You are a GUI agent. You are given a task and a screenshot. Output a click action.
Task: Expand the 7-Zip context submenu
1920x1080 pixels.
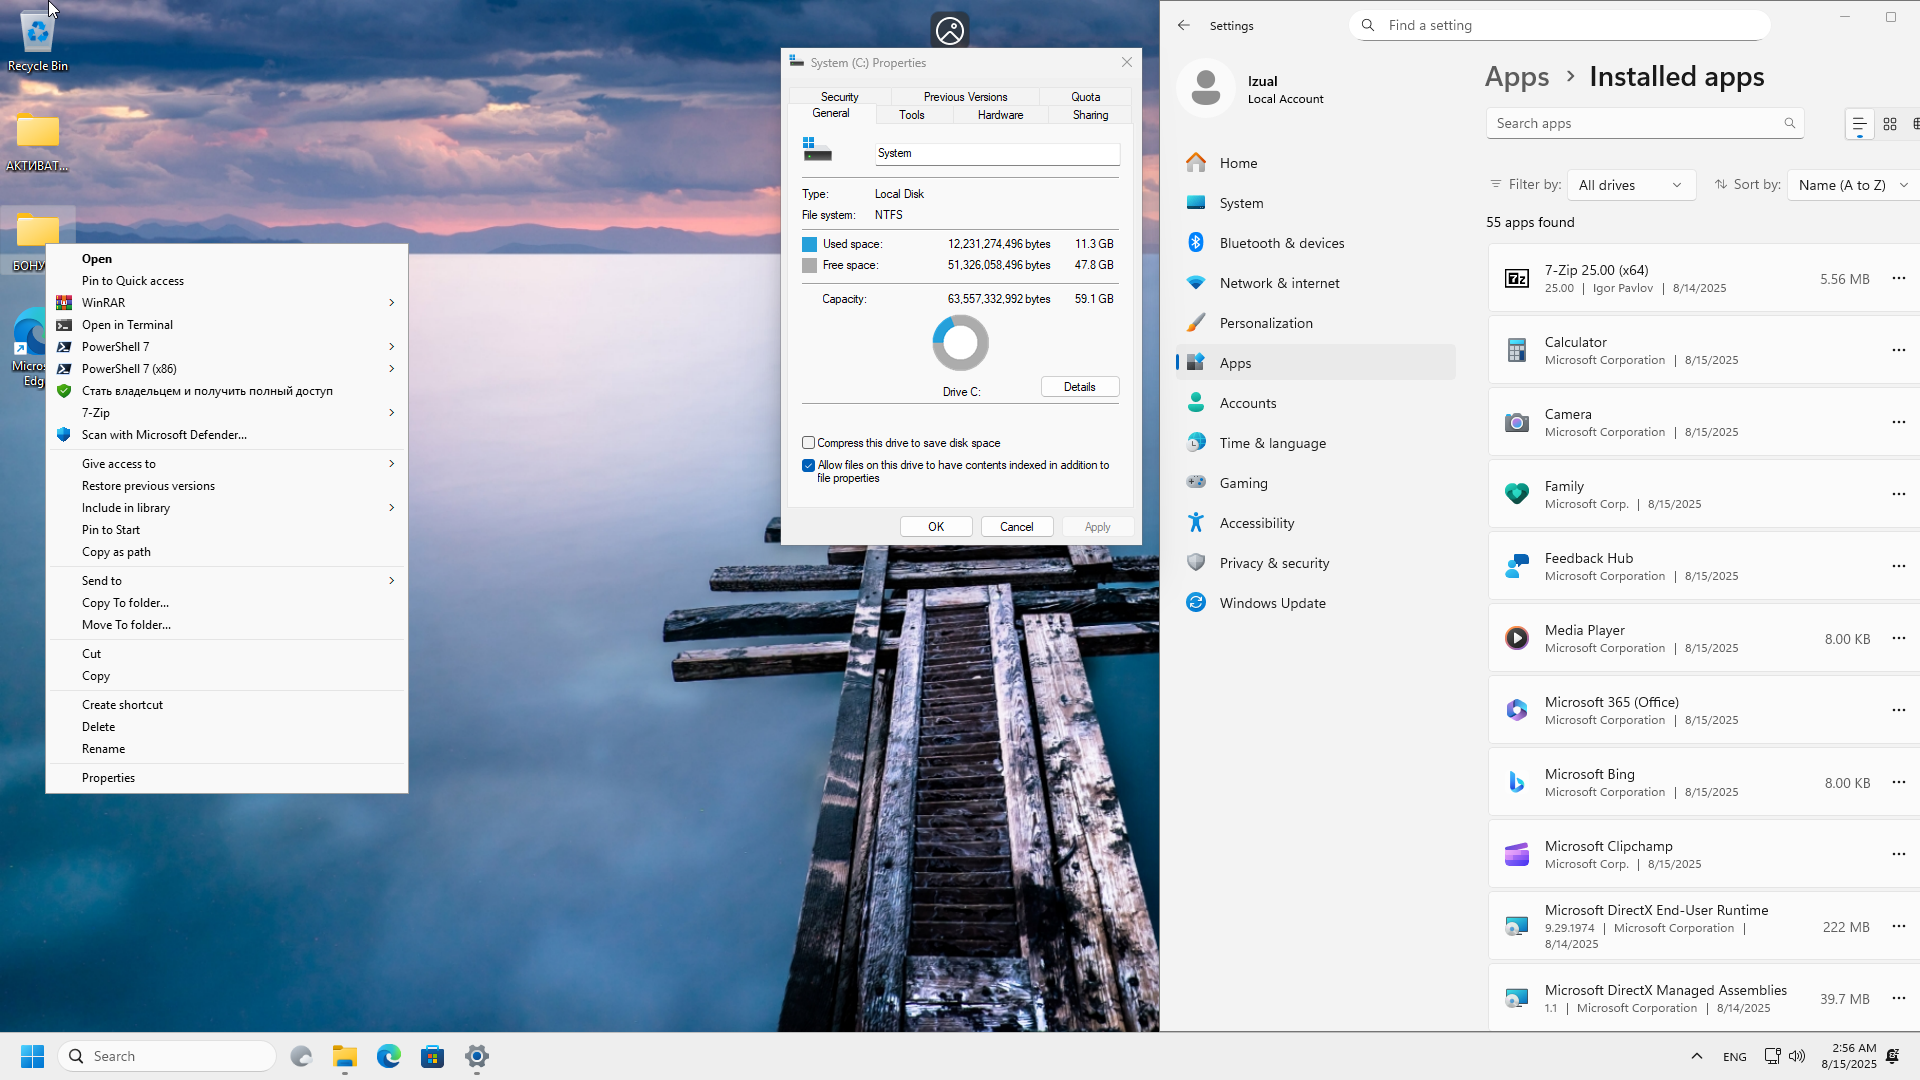tap(227, 413)
